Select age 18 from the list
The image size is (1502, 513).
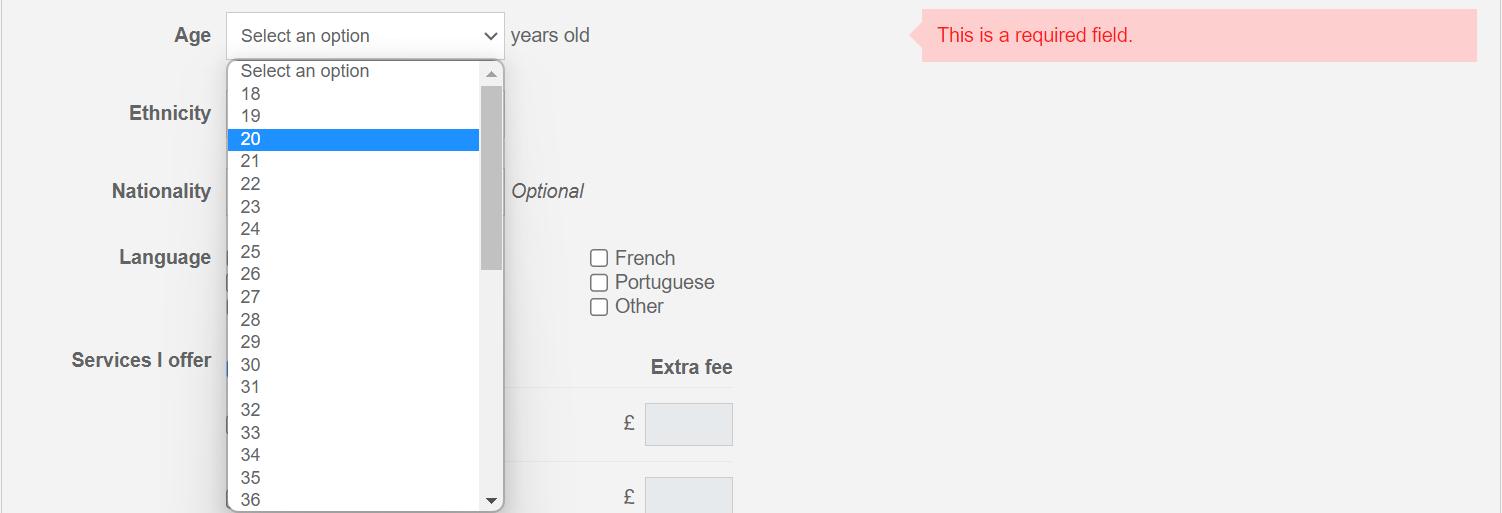[x=352, y=94]
